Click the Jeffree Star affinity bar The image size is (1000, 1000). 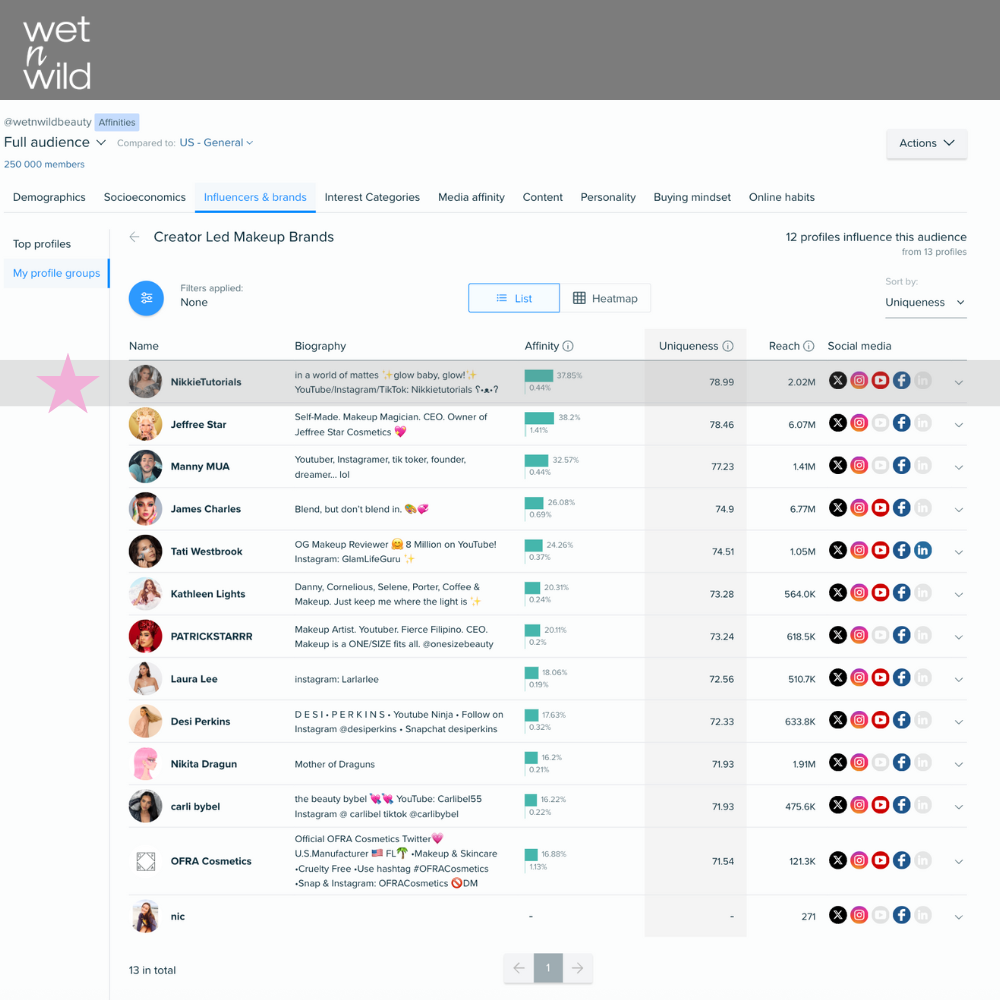540,418
